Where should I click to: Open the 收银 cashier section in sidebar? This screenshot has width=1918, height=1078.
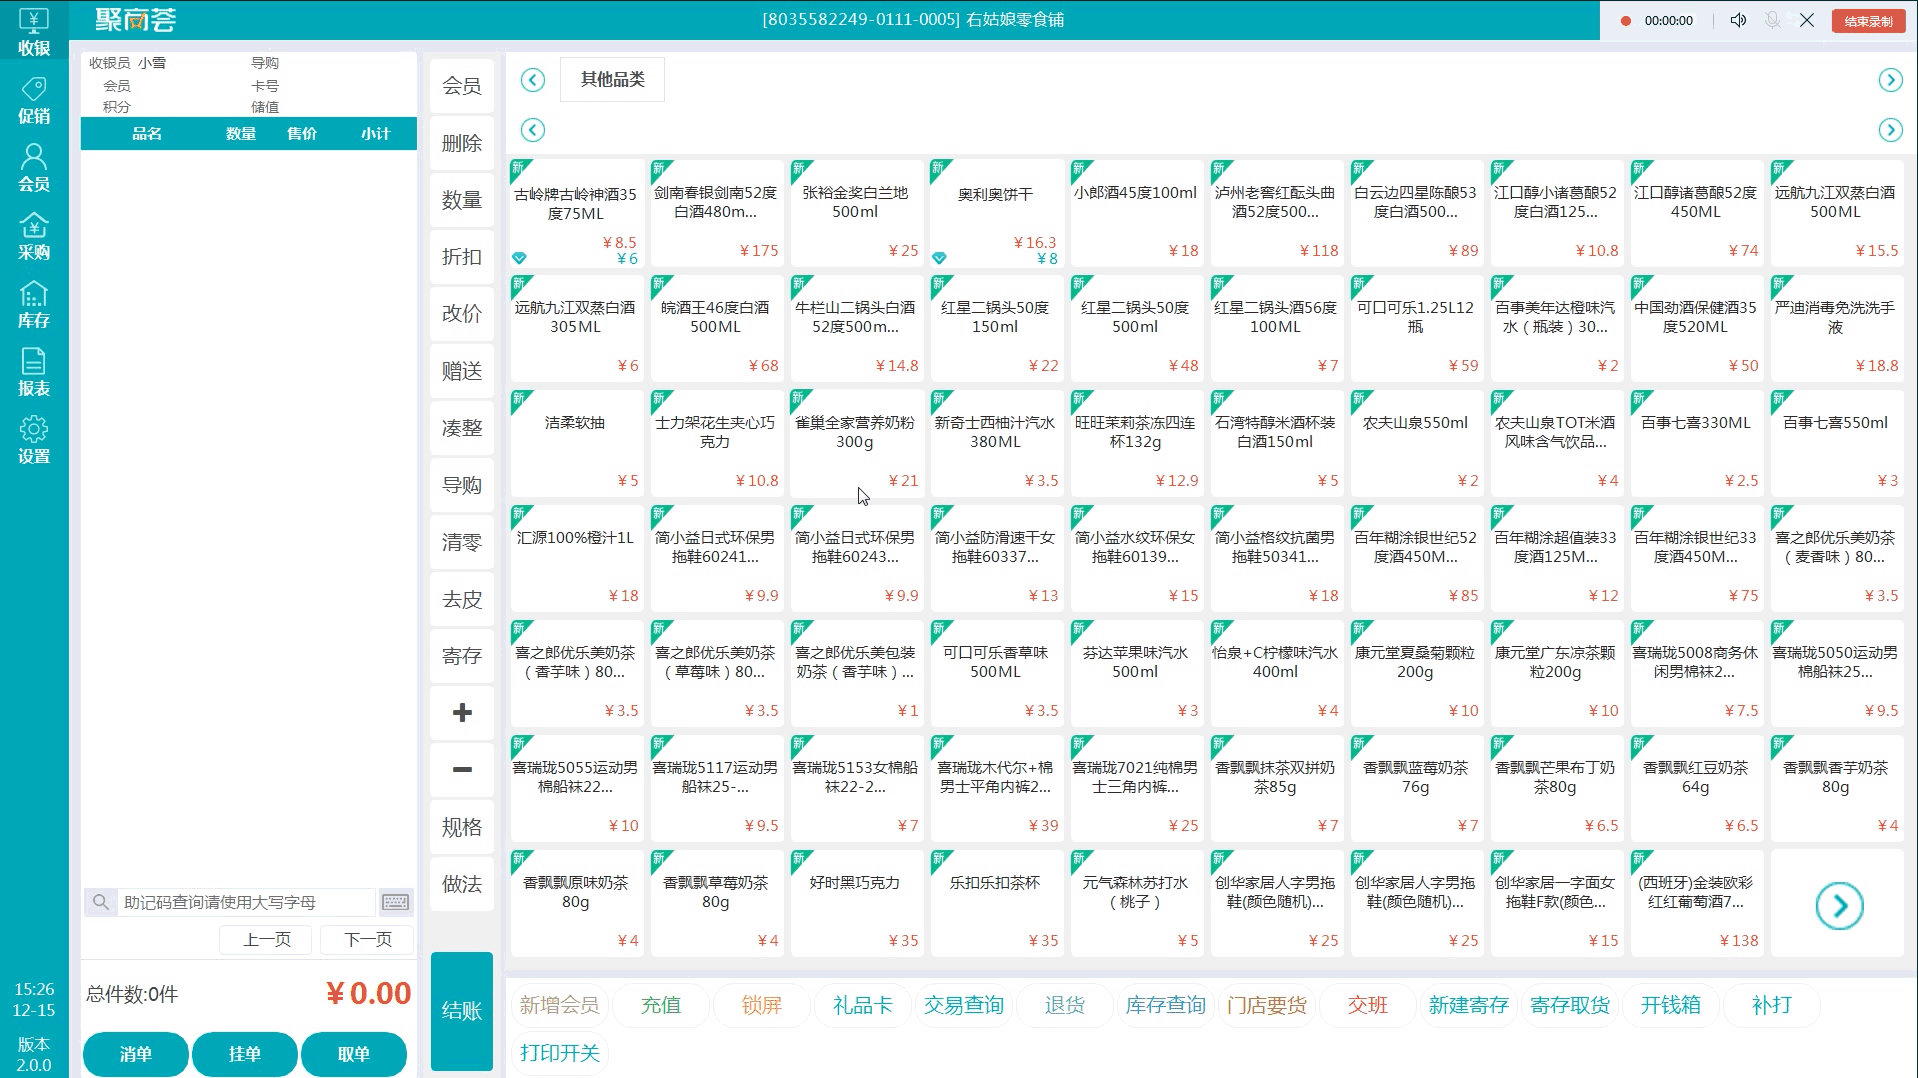tap(34, 32)
